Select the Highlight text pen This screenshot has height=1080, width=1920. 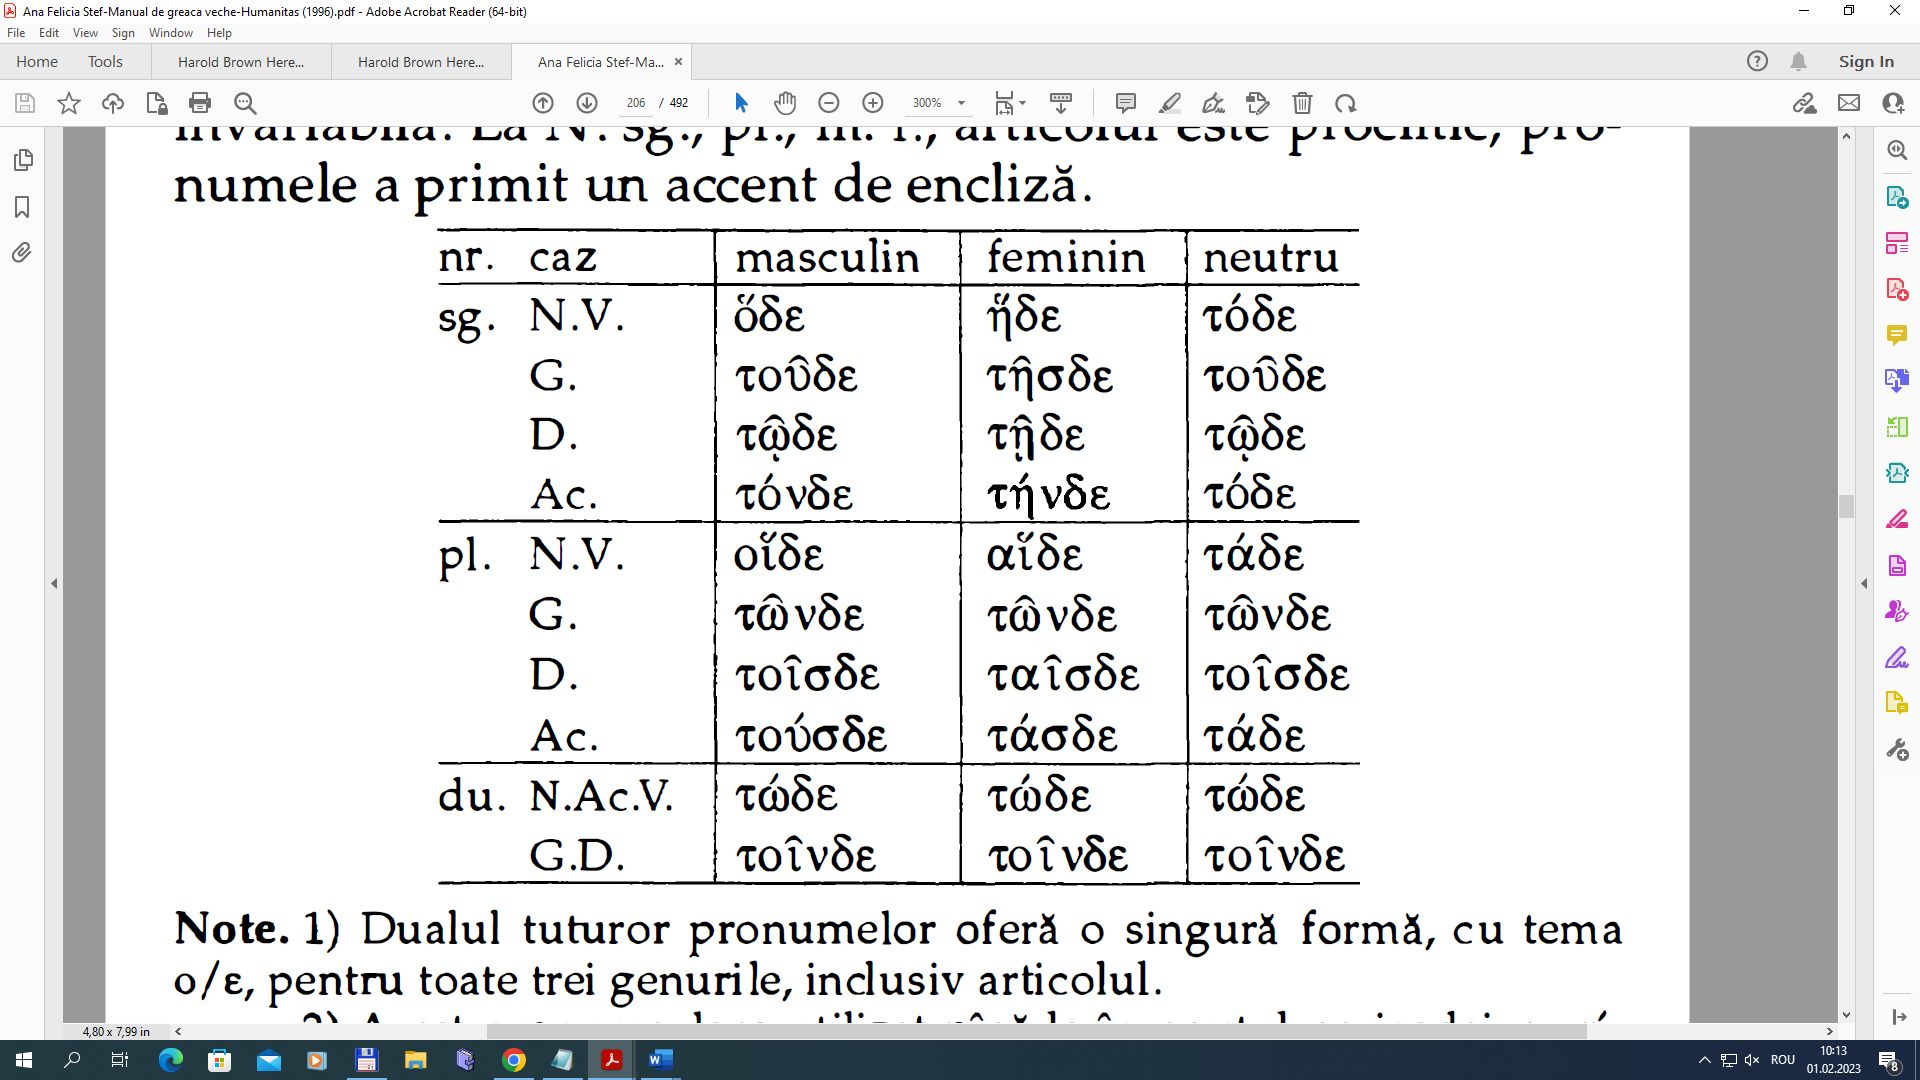click(x=1170, y=103)
